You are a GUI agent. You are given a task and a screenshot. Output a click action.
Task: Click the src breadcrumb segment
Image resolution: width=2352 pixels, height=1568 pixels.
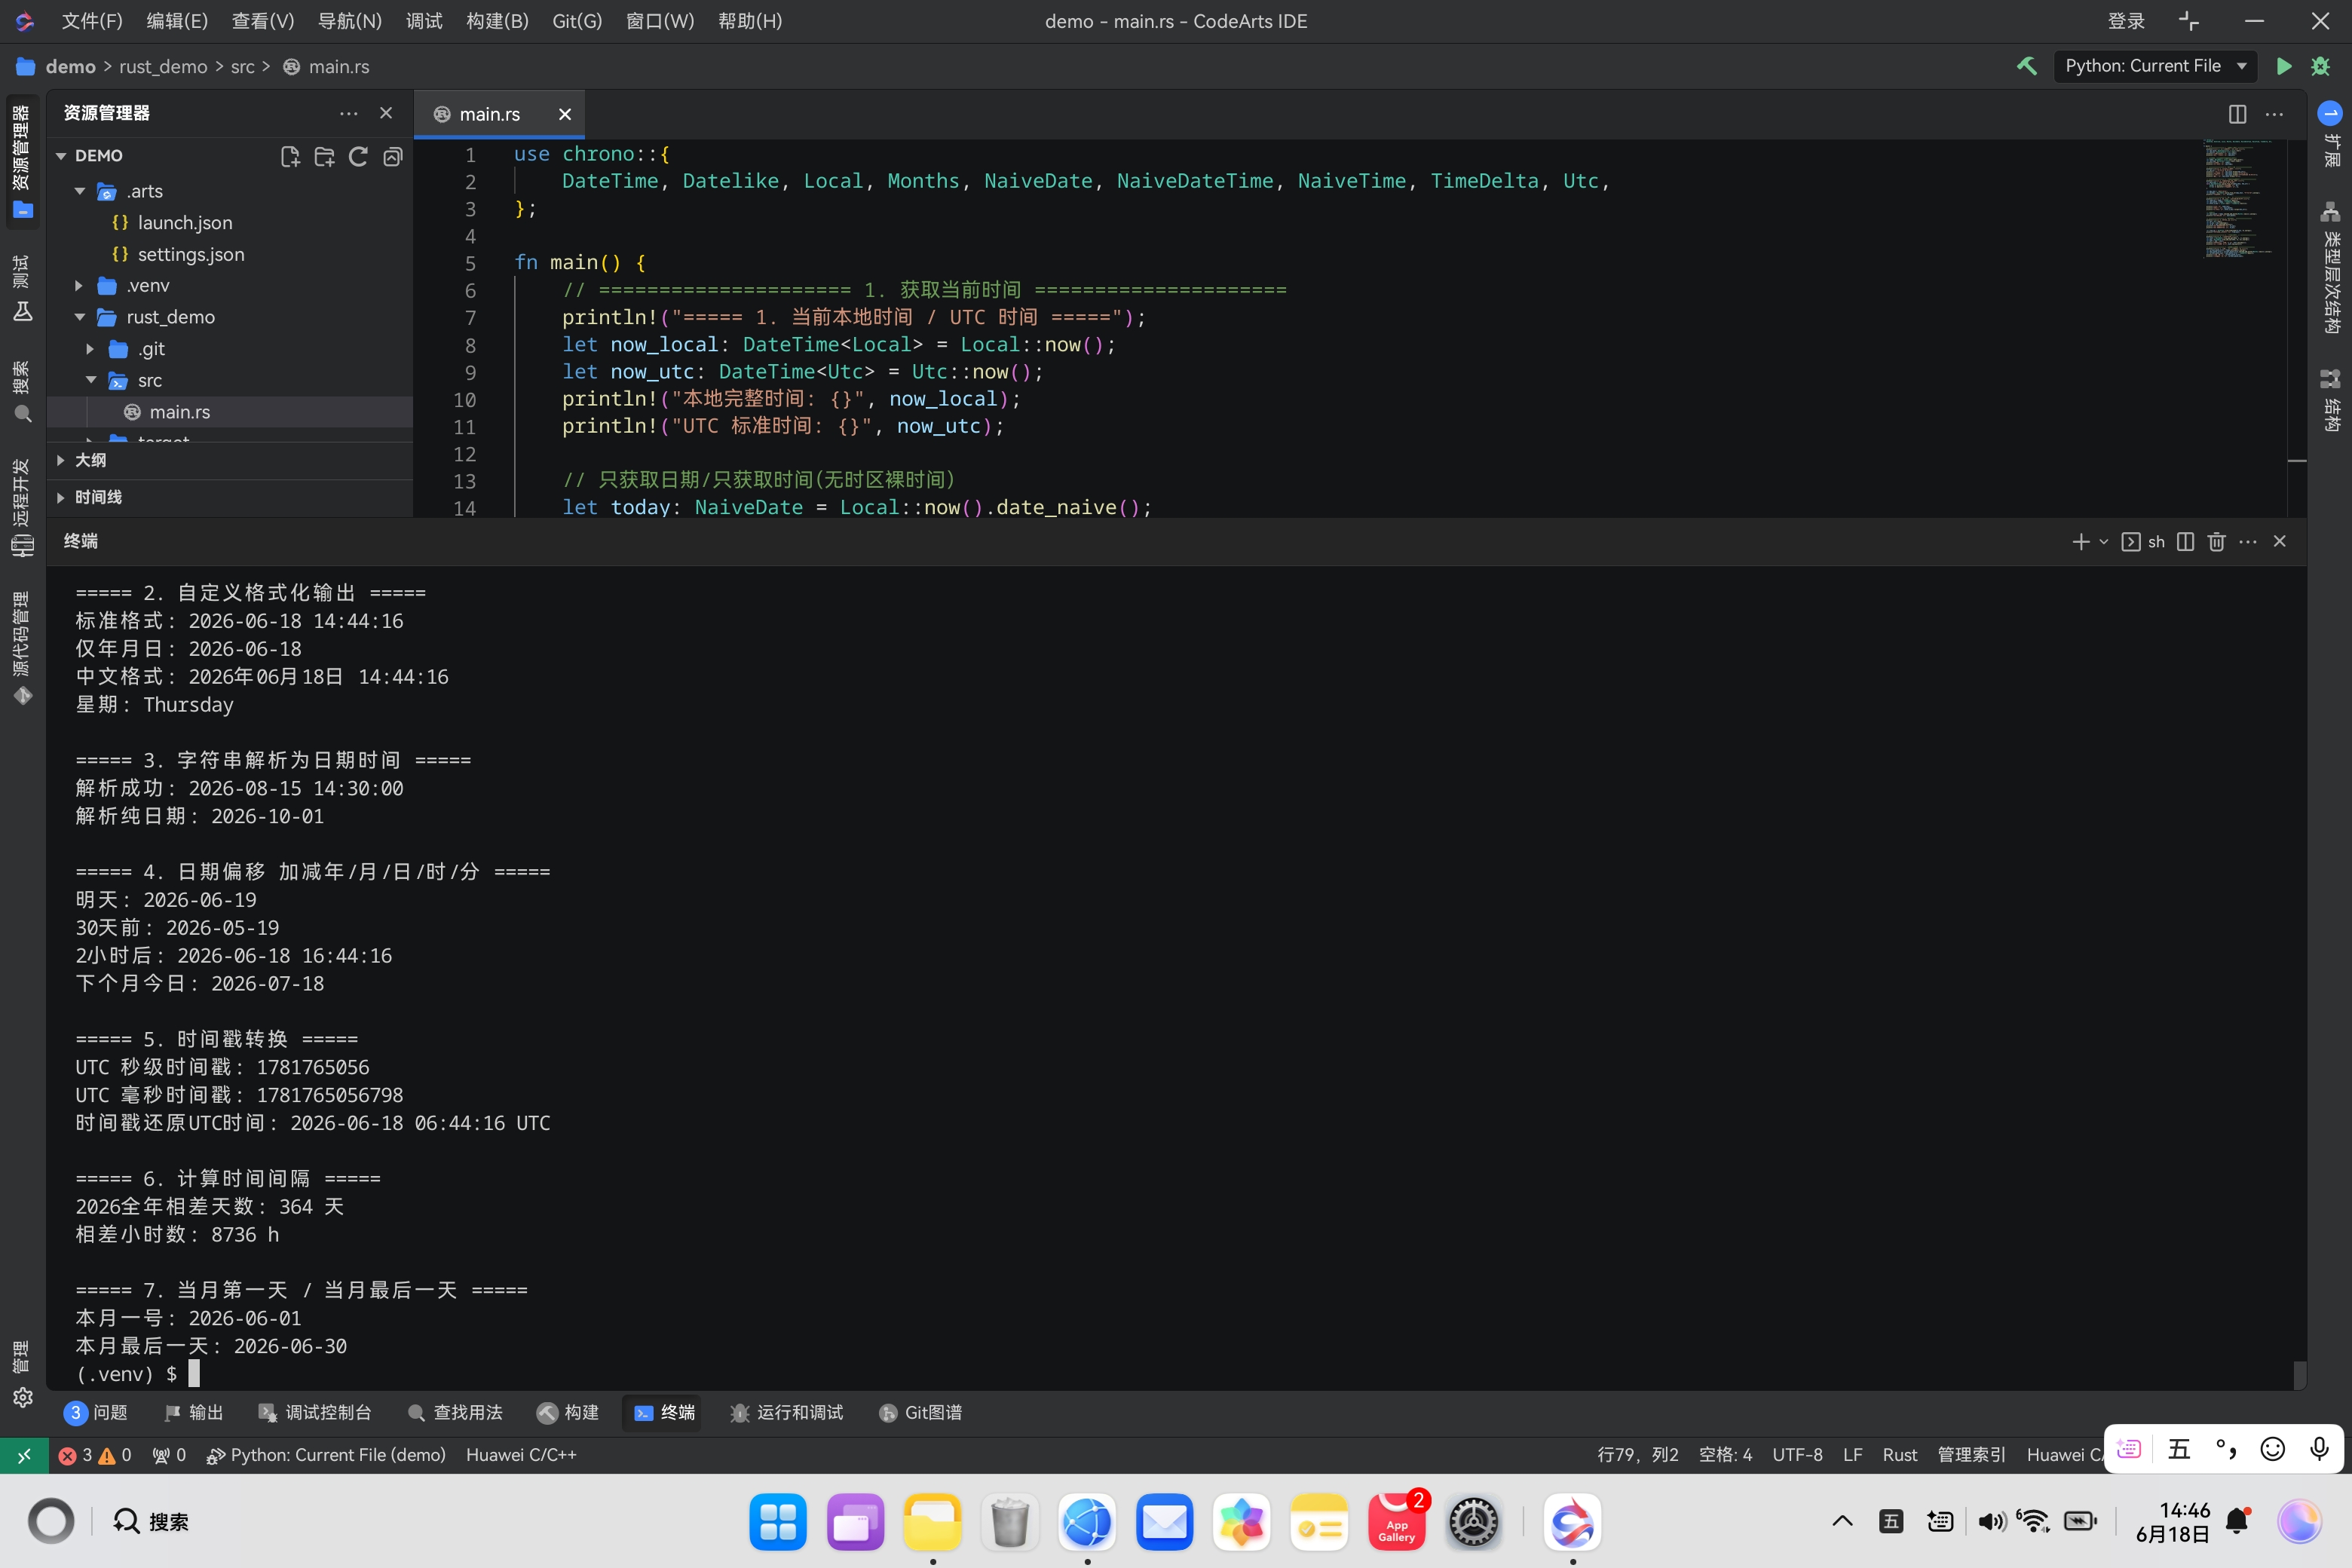(242, 67)
